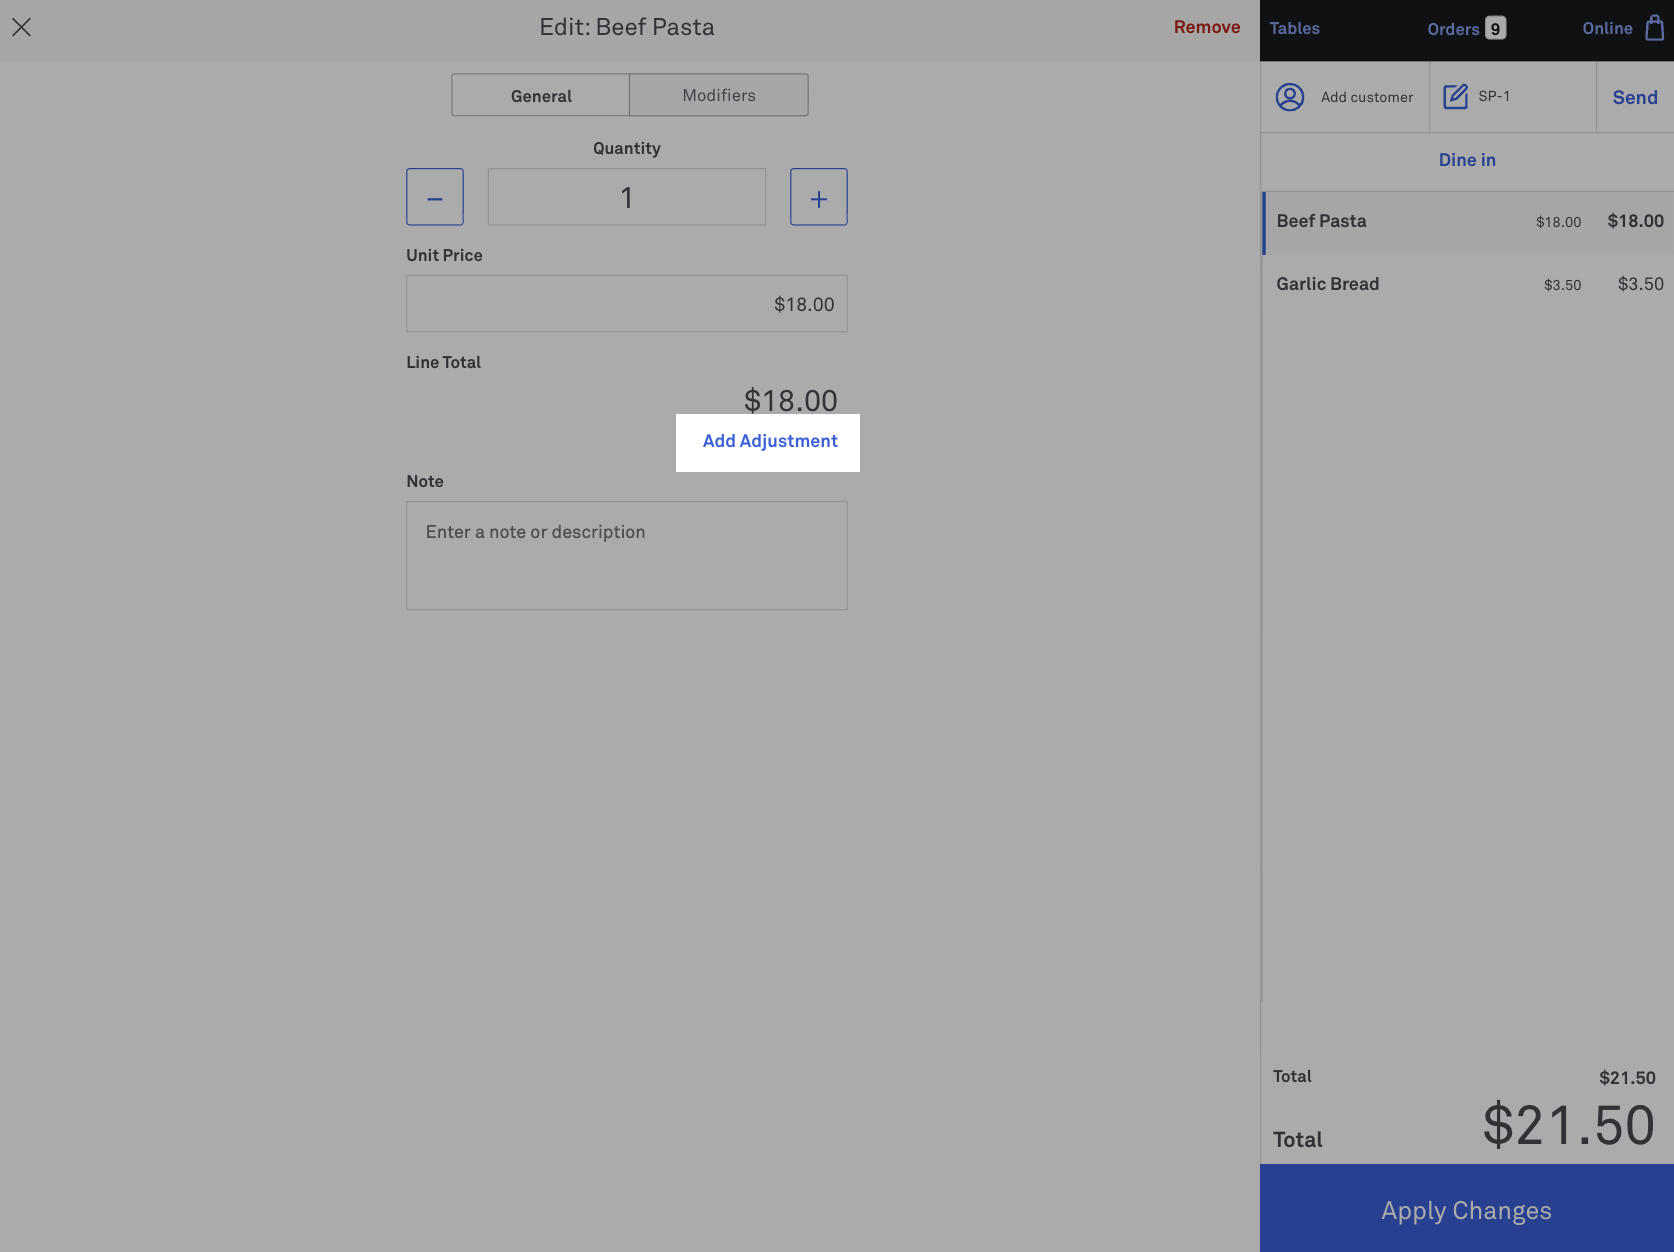The height and width of the screenshot is (1252, 1674).
Task: Click the Quantity input field
Action: point(627,197)
